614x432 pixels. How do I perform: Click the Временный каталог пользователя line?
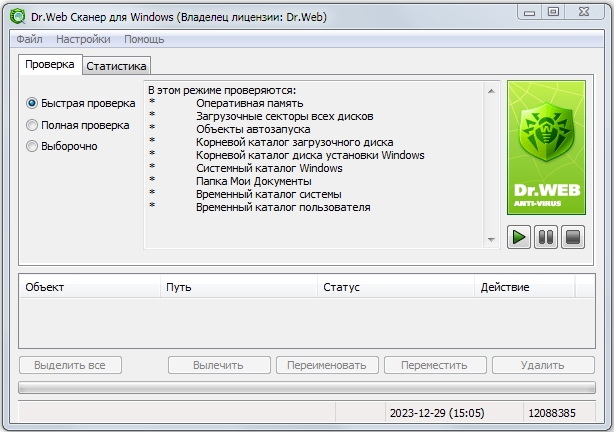283,207
